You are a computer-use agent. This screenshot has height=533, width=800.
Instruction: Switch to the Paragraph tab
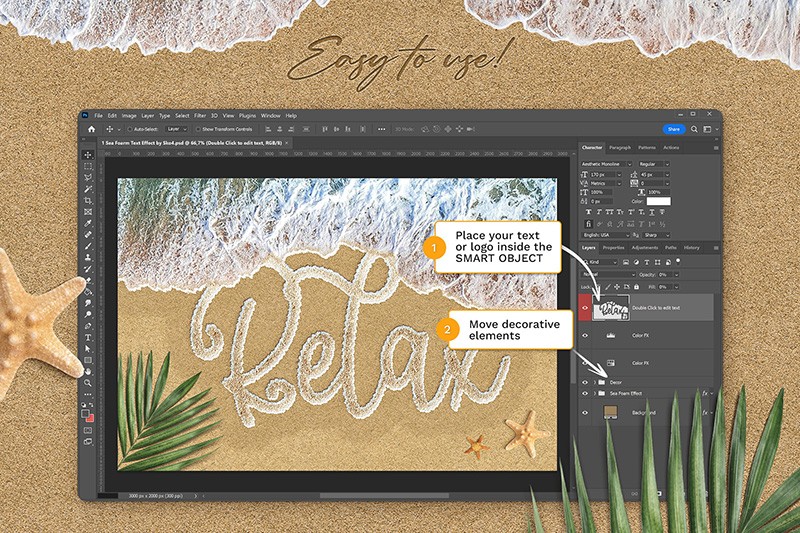(x=620, y=148)
